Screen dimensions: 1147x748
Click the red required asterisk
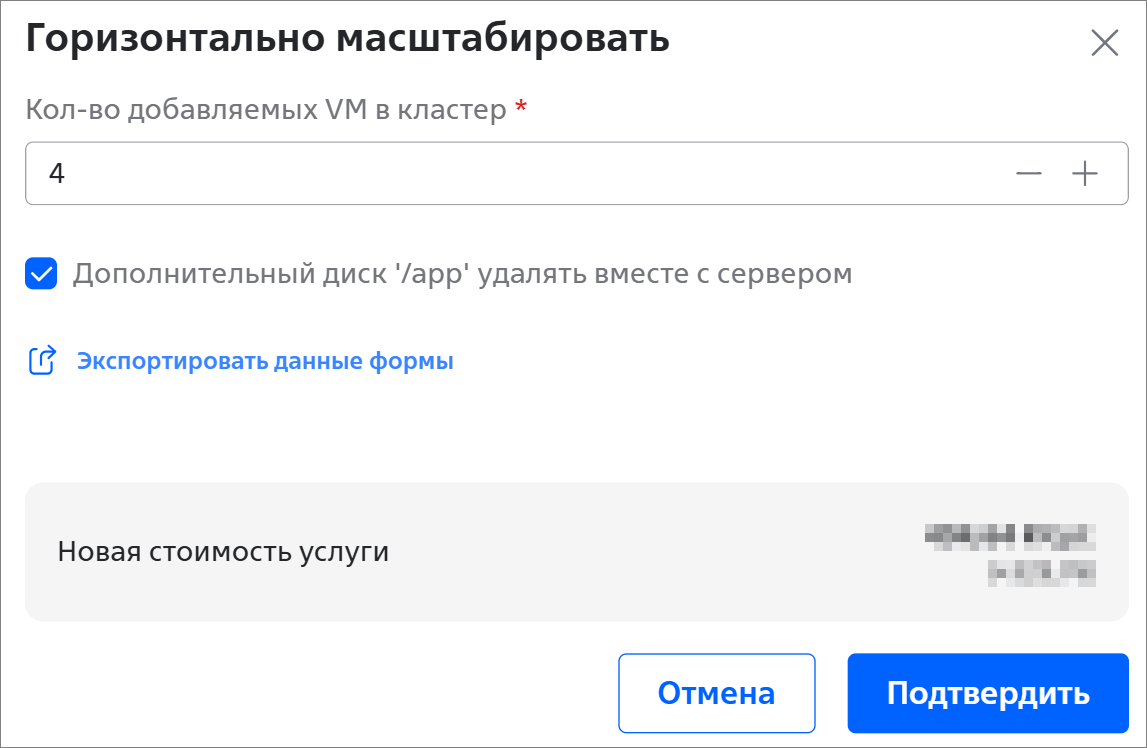click(x=520, y=108)
